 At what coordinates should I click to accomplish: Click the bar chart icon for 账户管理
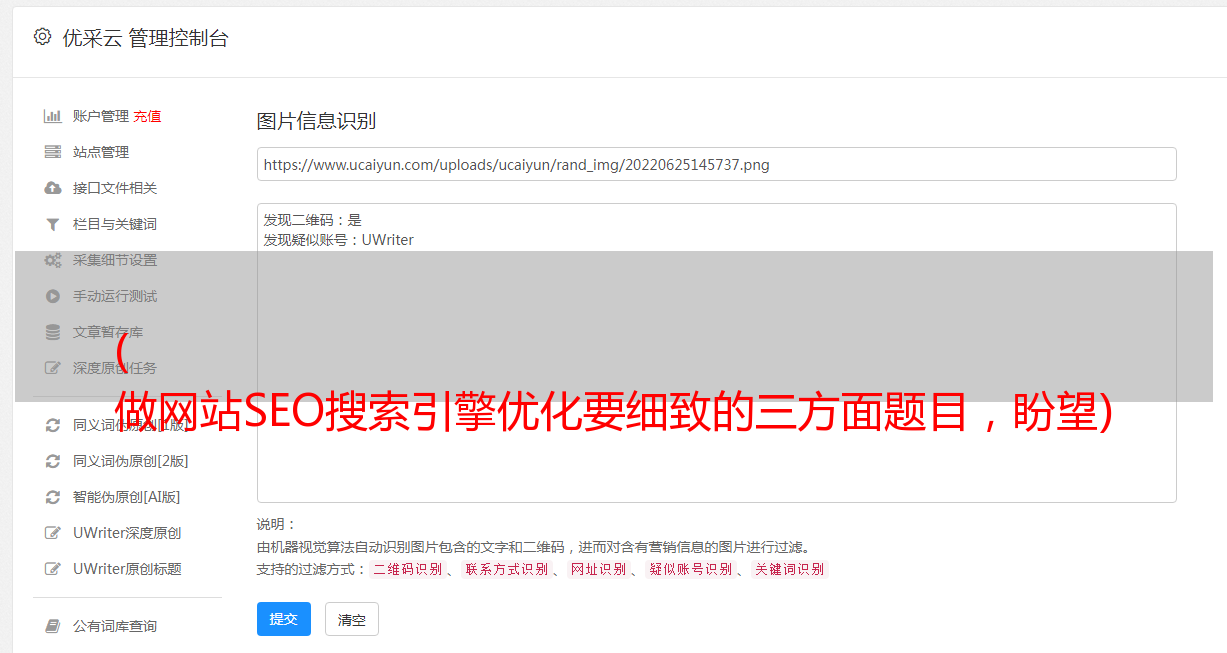(x=53, y=116)
